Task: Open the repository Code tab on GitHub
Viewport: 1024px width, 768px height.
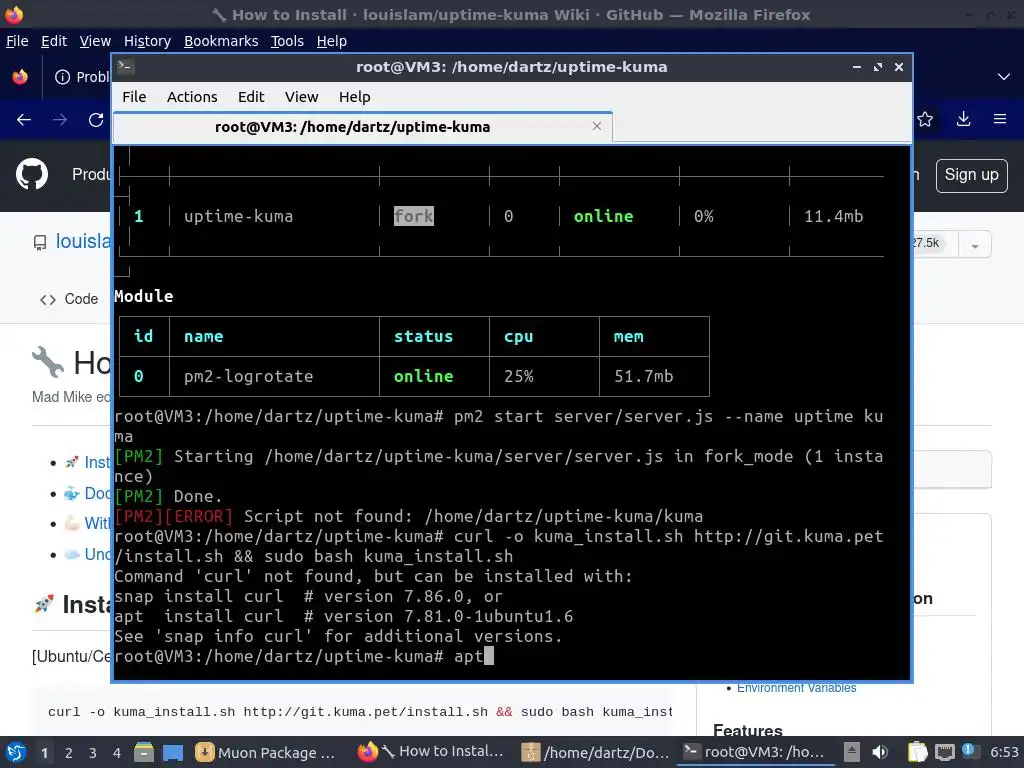Action: (x=69, y=299)
